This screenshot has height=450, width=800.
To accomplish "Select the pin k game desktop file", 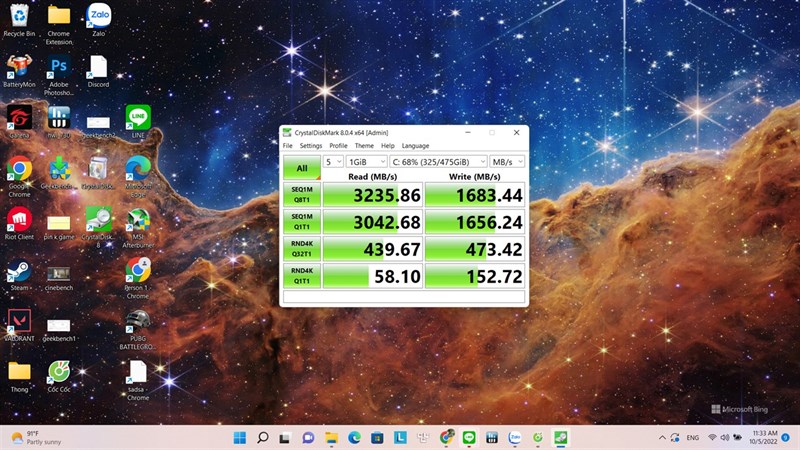I will point(59,227).
